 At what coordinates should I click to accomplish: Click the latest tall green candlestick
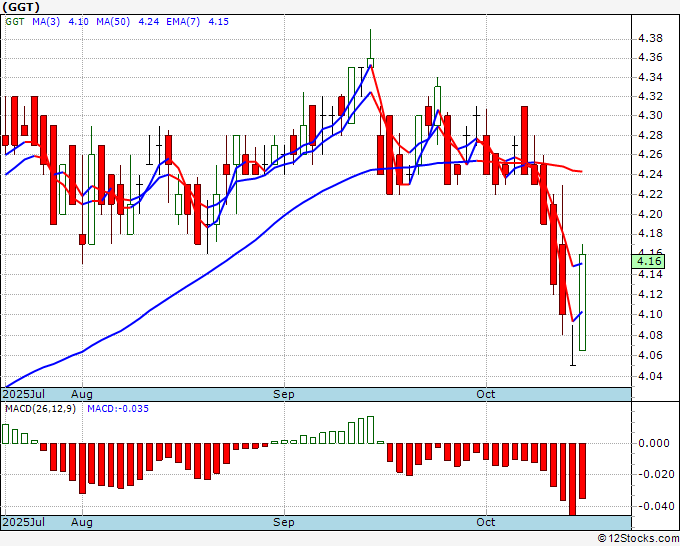point(582,302)
